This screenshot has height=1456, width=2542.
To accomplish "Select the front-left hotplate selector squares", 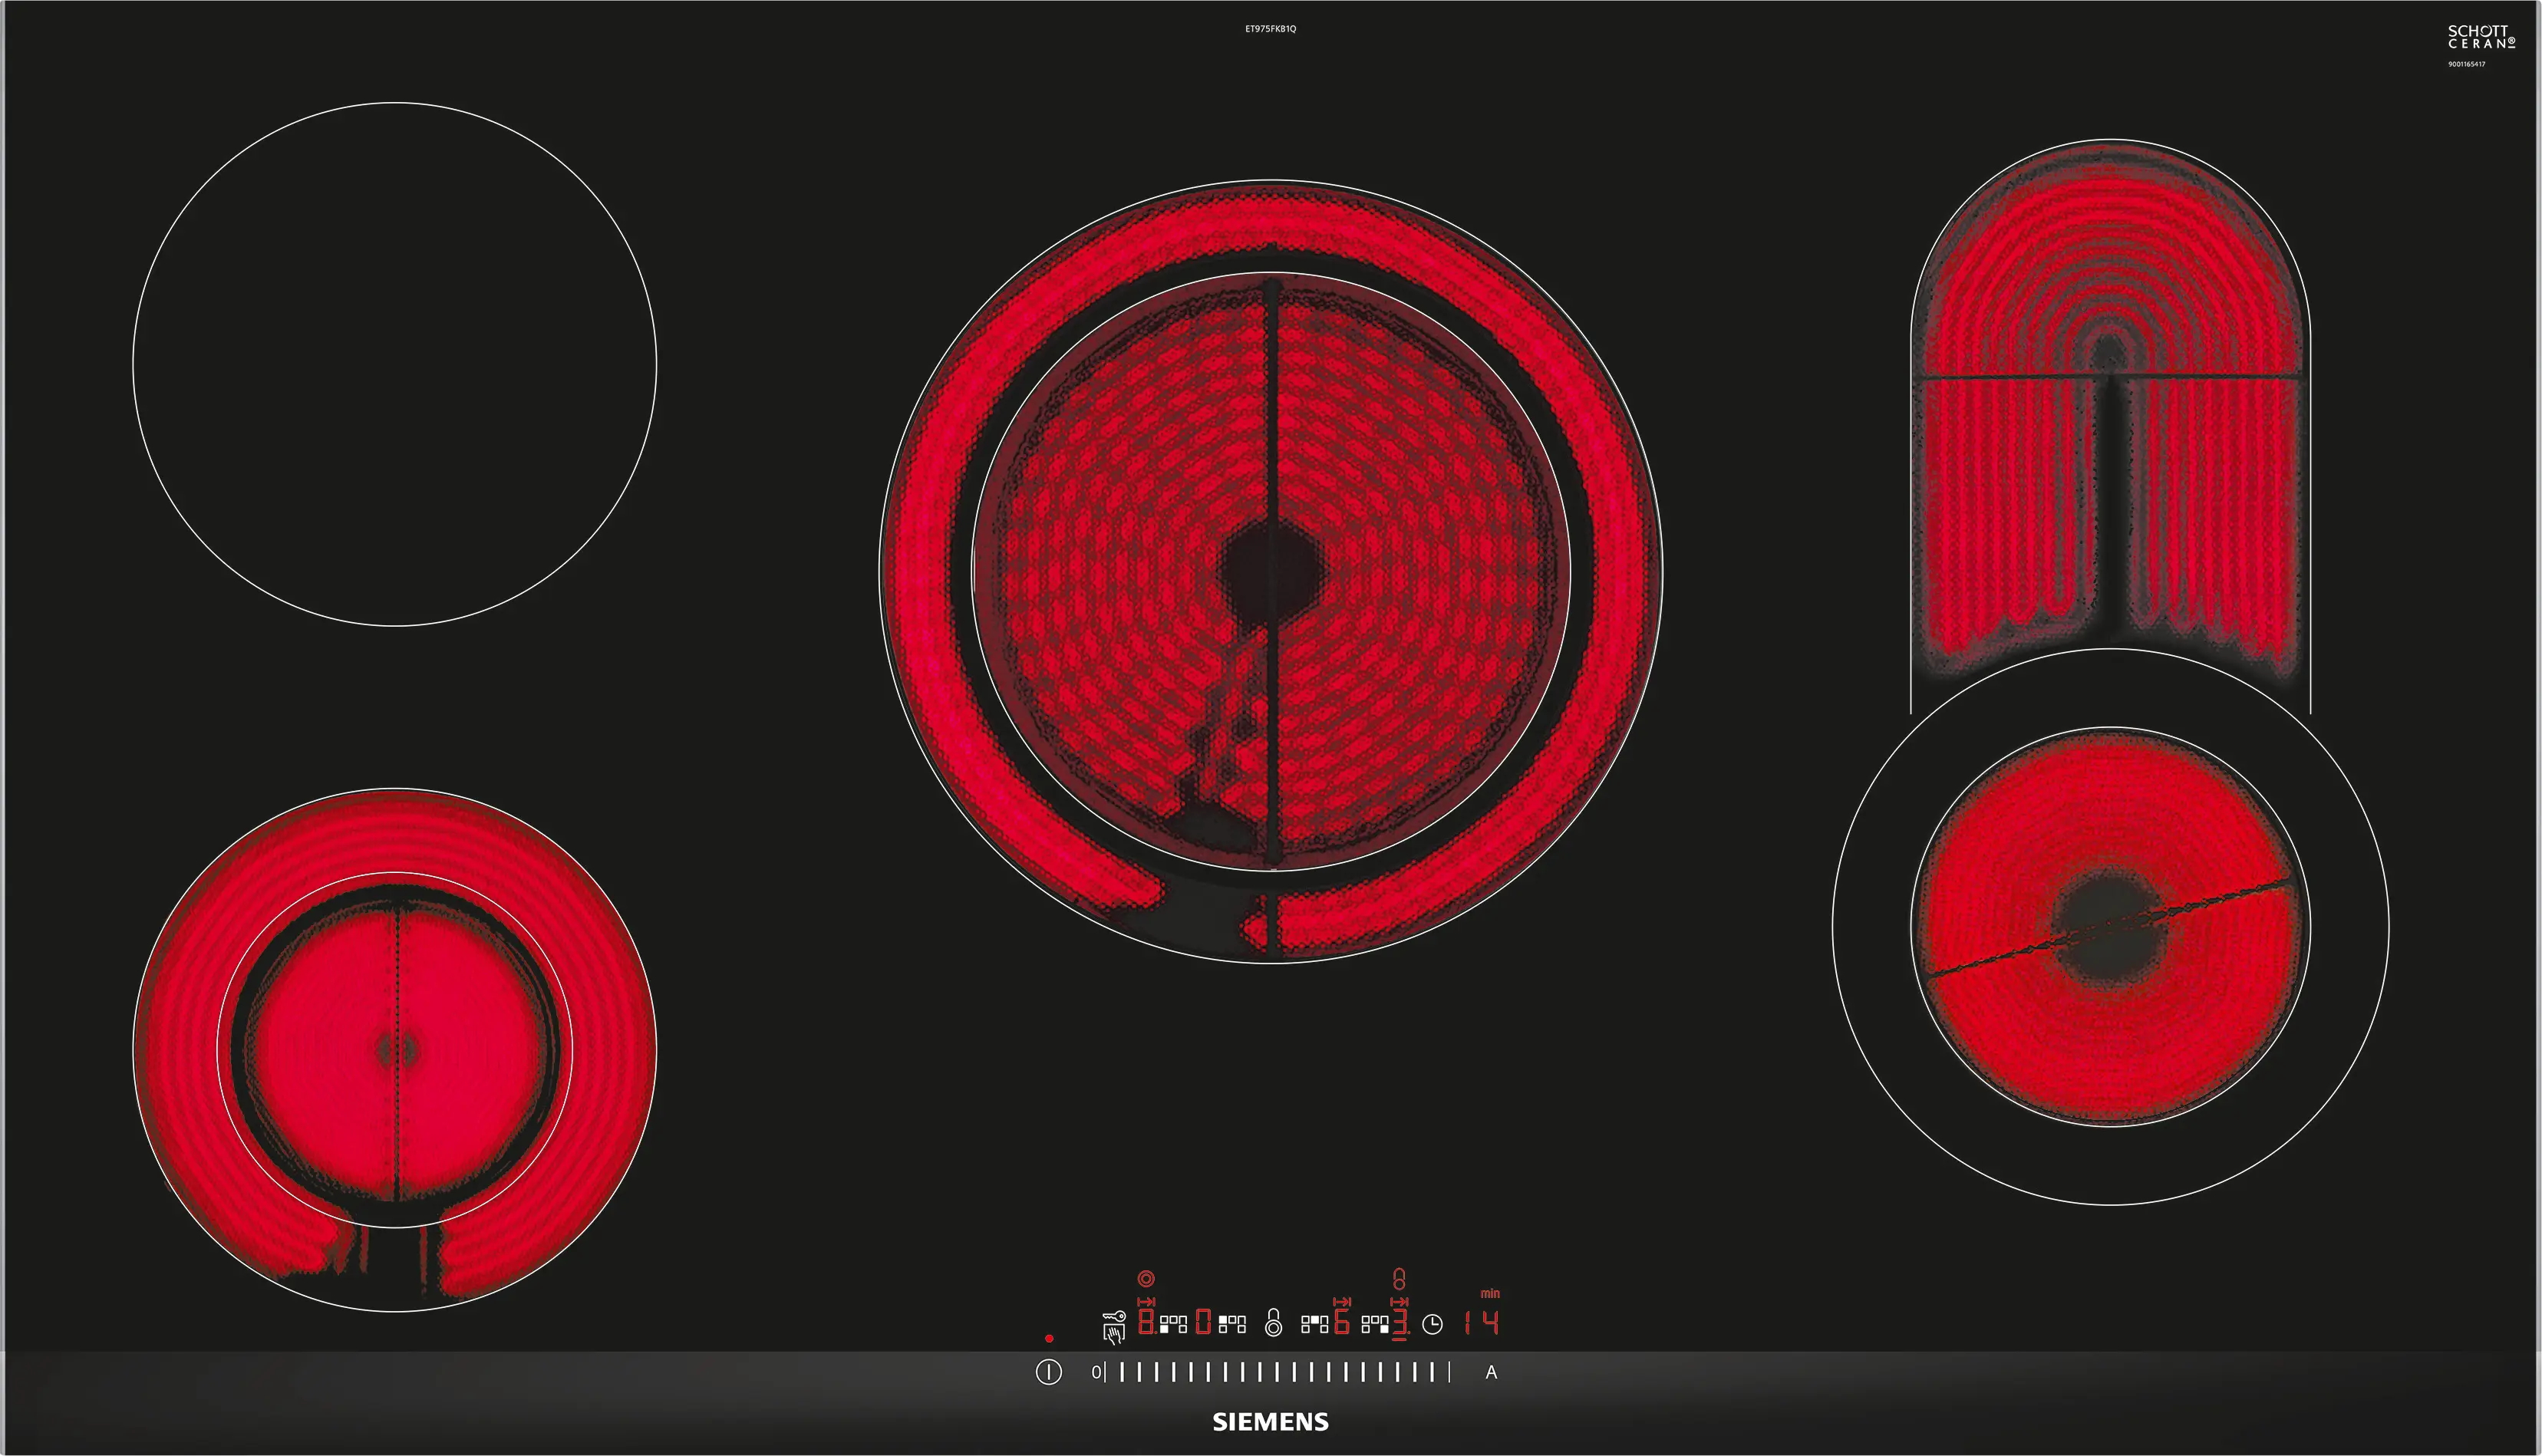I will [1174, 1324].
